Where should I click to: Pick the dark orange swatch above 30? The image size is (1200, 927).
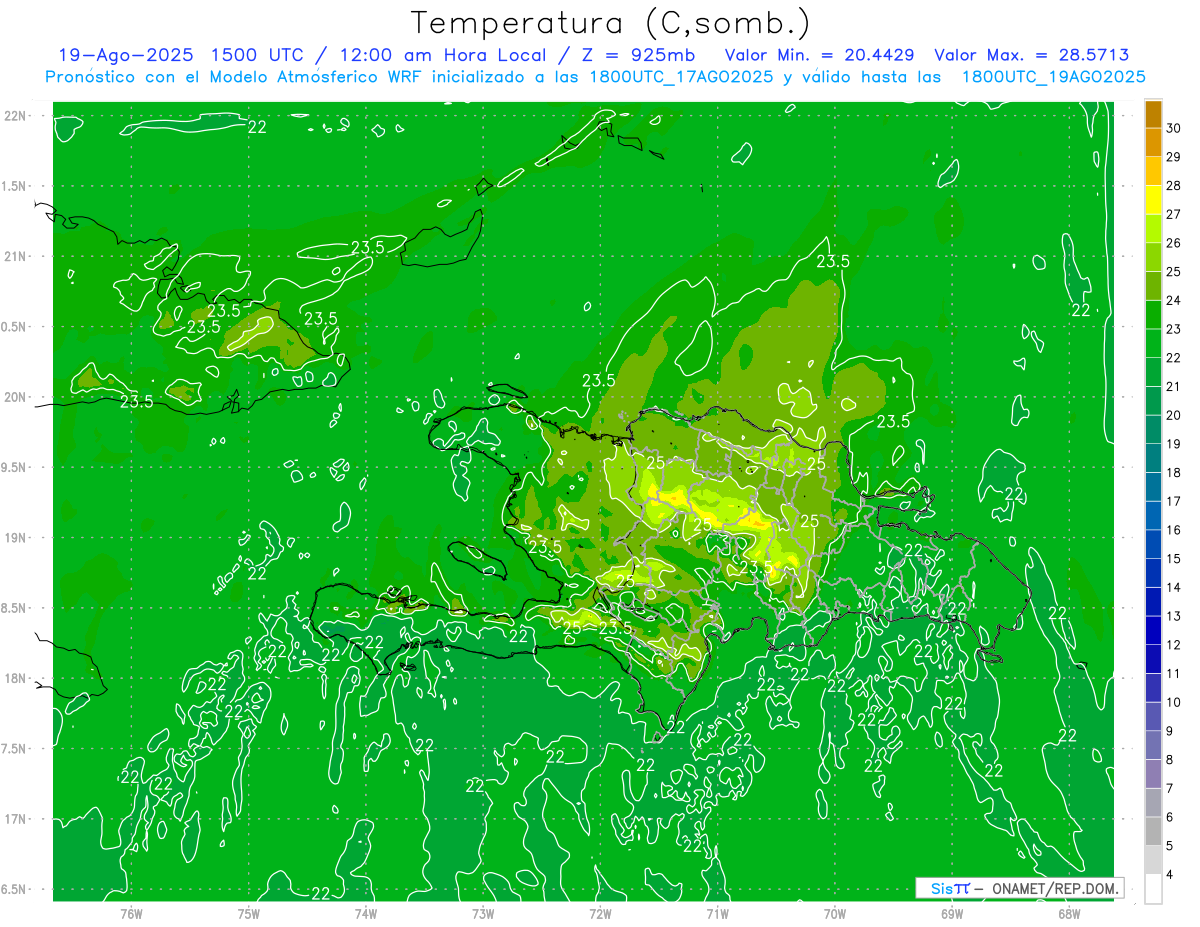1153,113
